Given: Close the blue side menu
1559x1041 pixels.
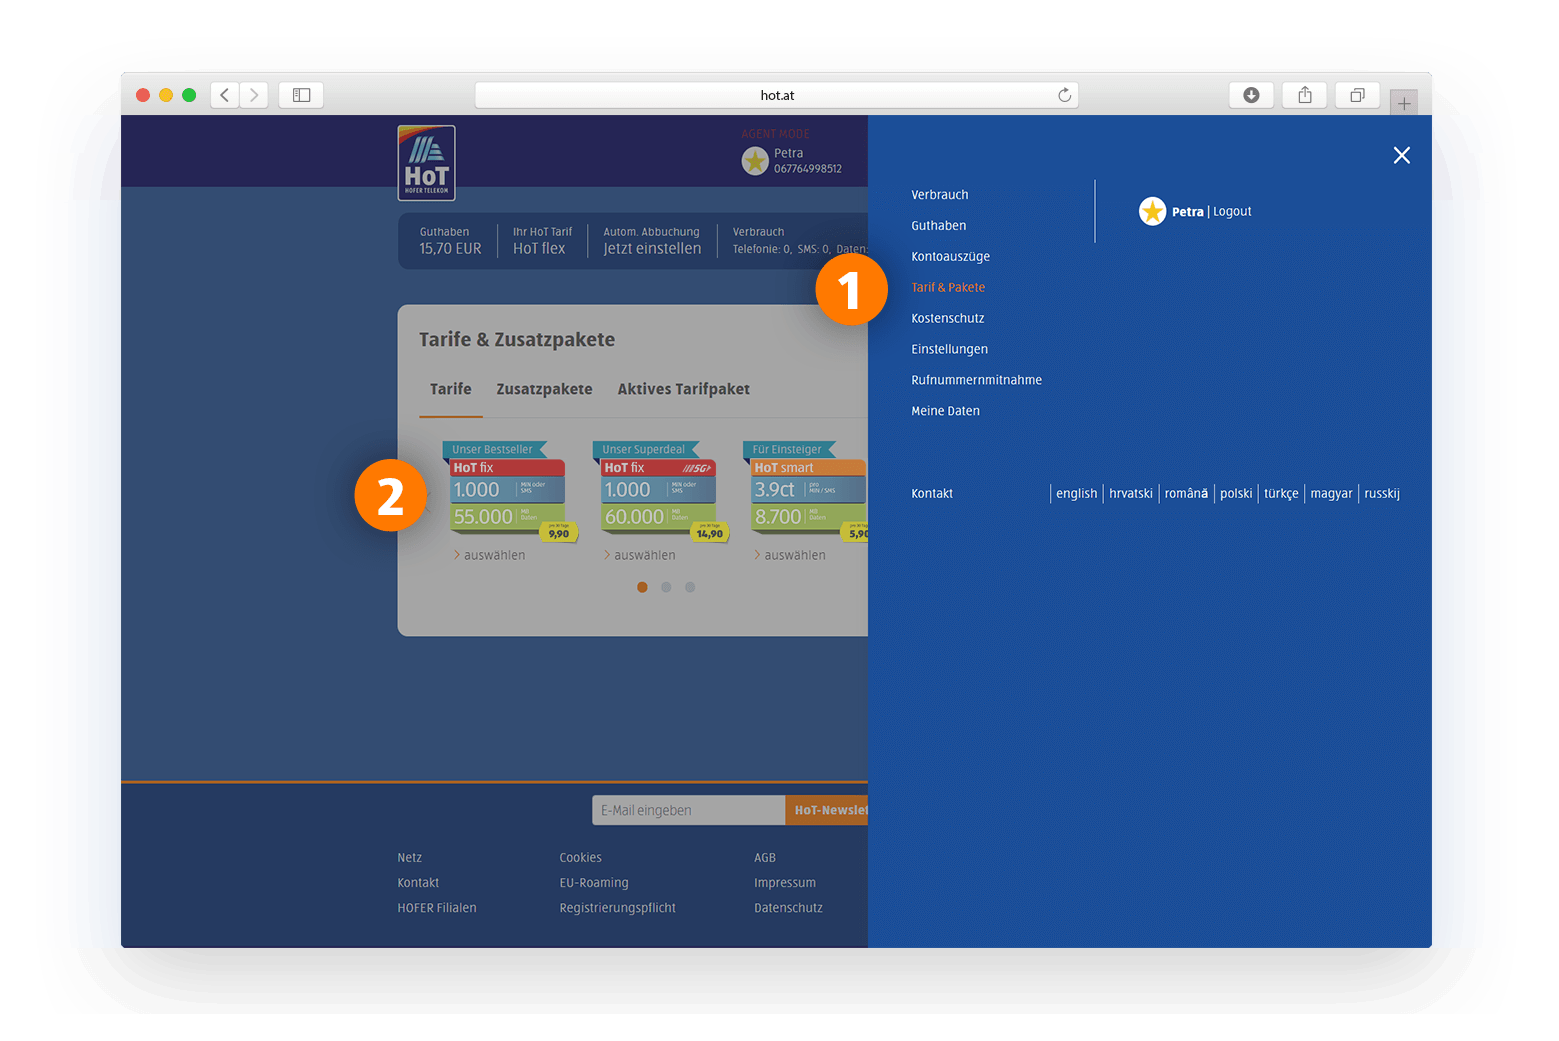Looking at the screenshot, I should (1402, 155).
